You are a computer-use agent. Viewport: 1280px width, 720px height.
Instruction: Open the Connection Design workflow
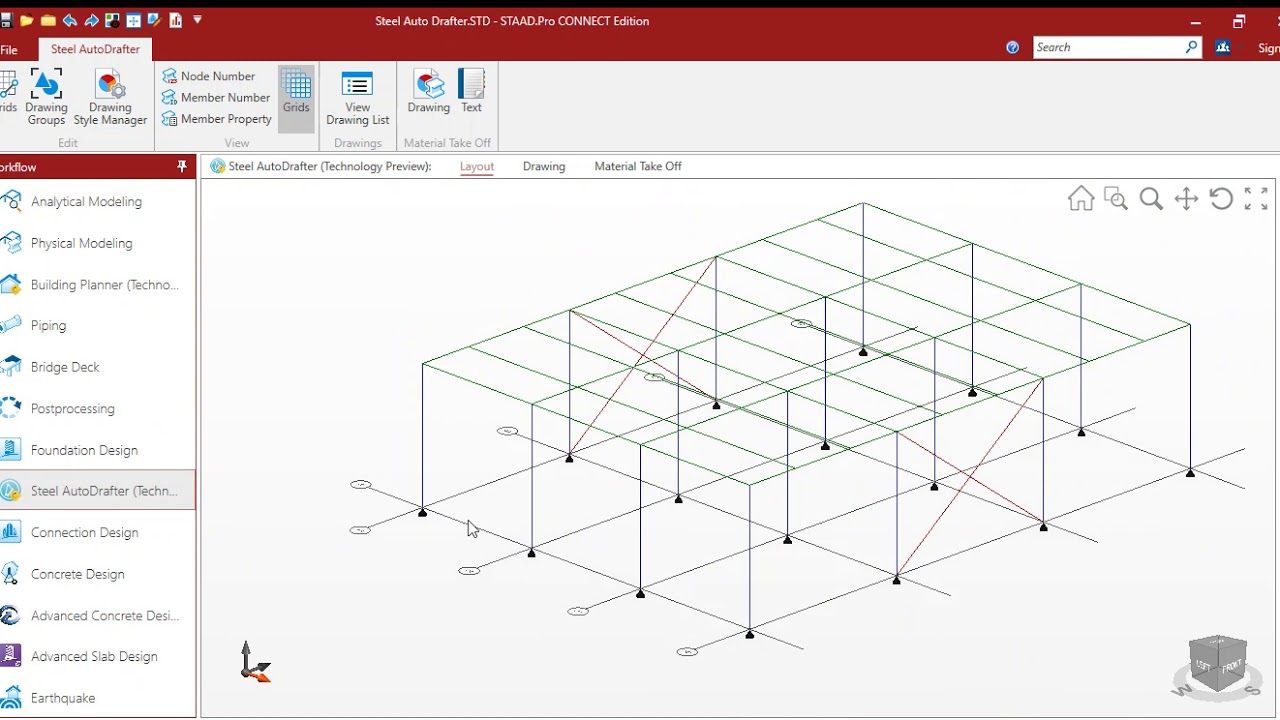point(98,532)
